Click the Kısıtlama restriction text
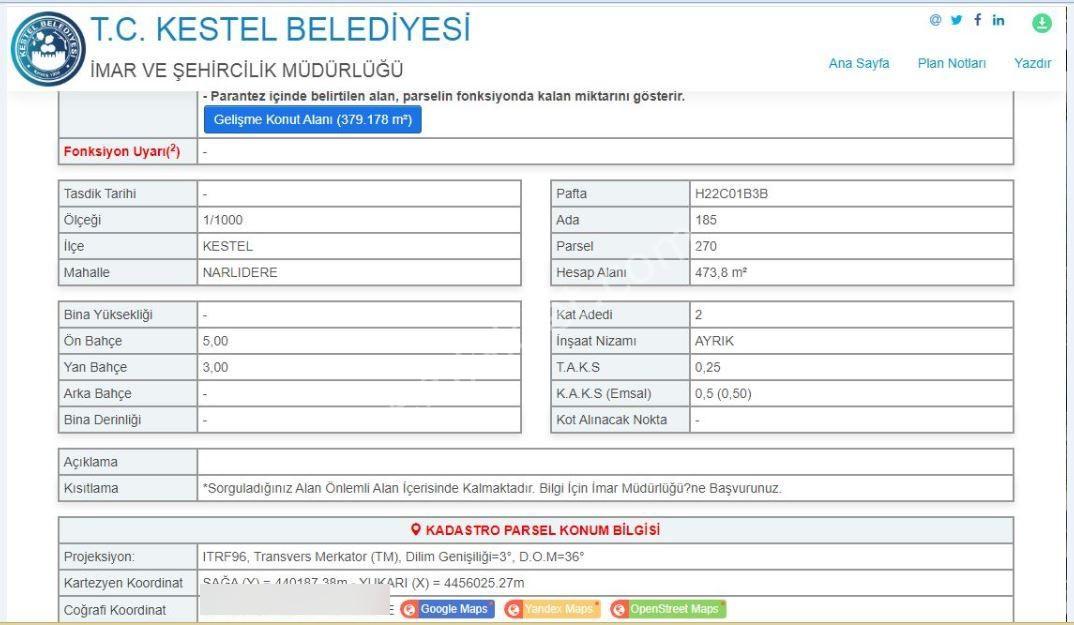The width and height of the screenshot is (1074, 625). pos(492,489)
